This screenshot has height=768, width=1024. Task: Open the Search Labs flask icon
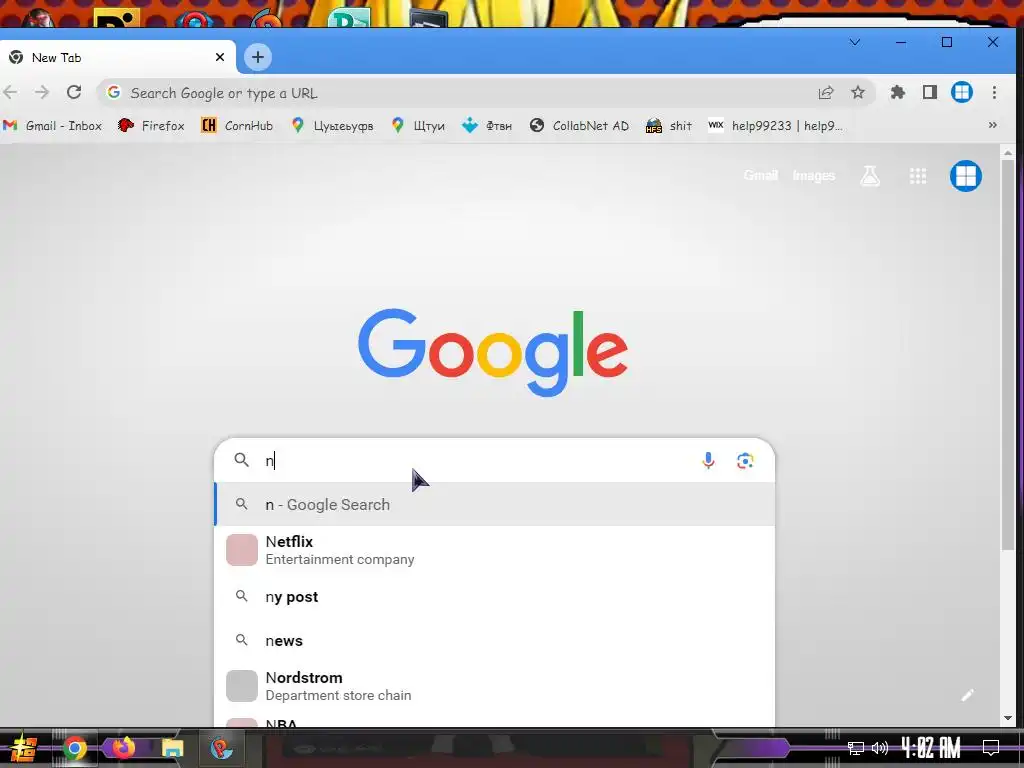pos(870,176)
